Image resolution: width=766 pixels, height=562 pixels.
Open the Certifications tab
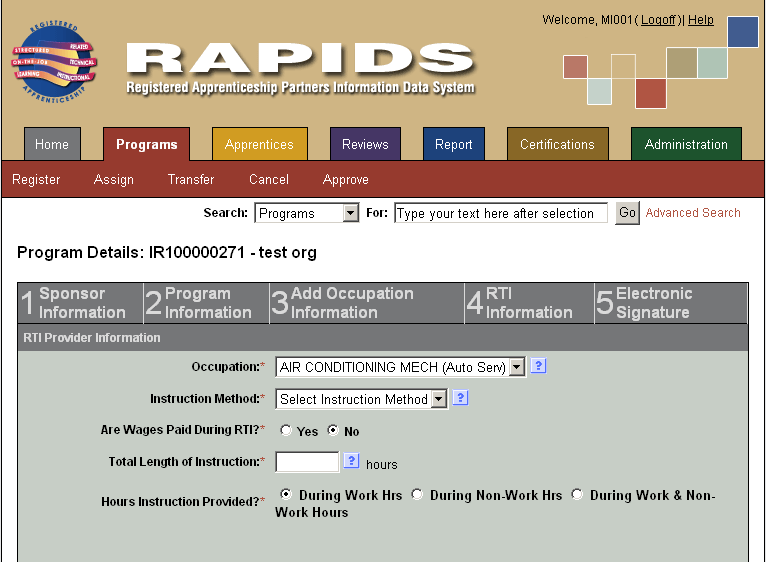[x=557, y=144]
